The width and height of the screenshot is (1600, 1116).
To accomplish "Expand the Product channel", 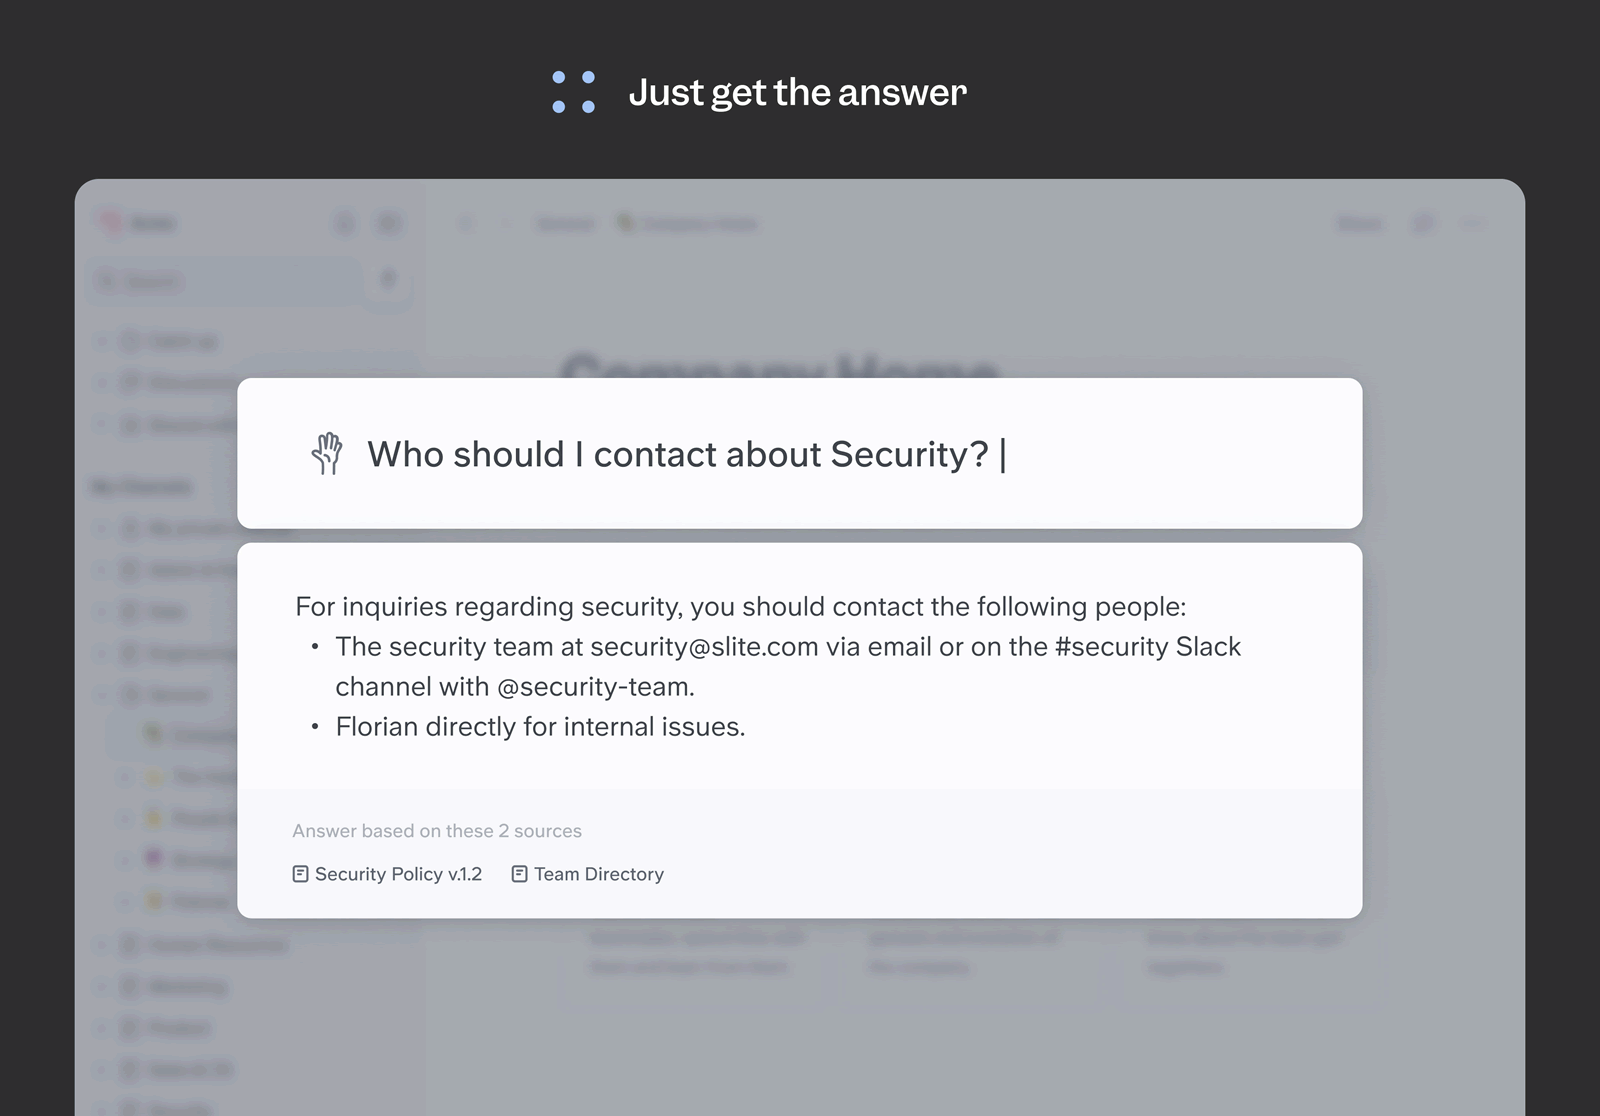I will (x=102, y=1028).
